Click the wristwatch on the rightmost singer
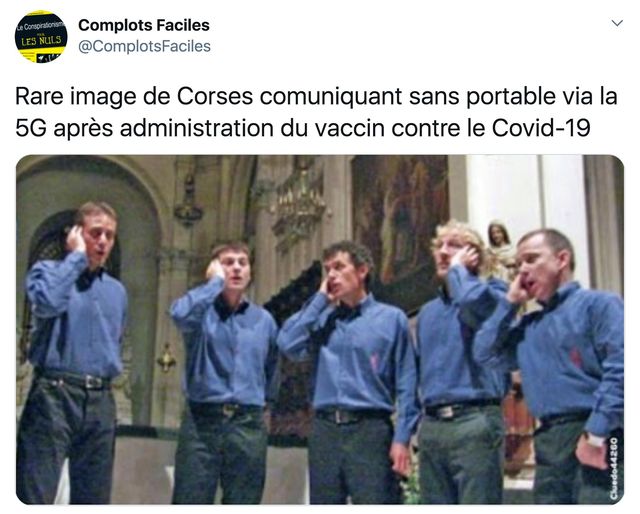This screenshot has height=514, width=640. click(596, 441)
